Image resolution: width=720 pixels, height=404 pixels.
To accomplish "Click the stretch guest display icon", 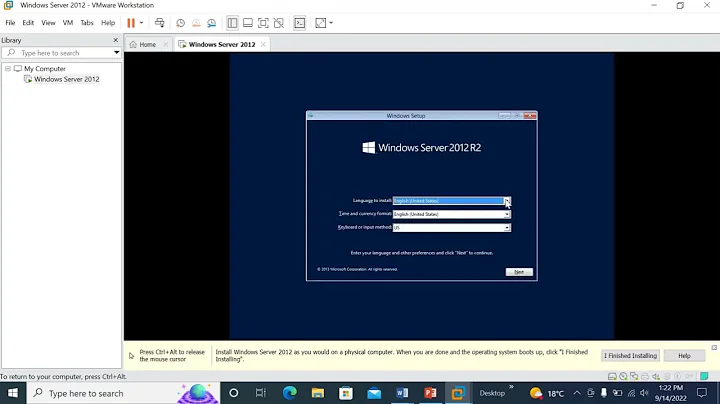I will (x=321, y=23).
